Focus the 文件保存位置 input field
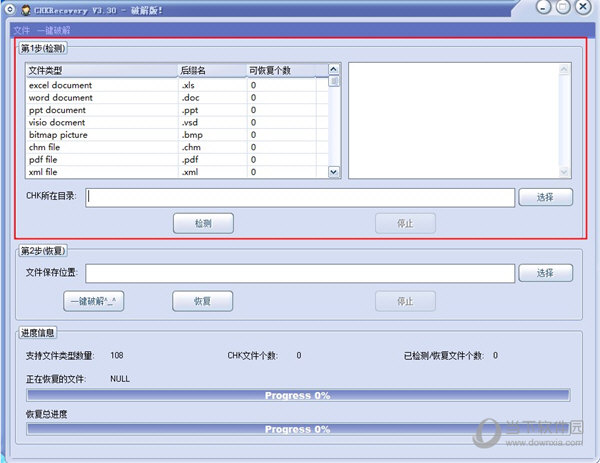600x463 pixels. [x=300, y=273]
